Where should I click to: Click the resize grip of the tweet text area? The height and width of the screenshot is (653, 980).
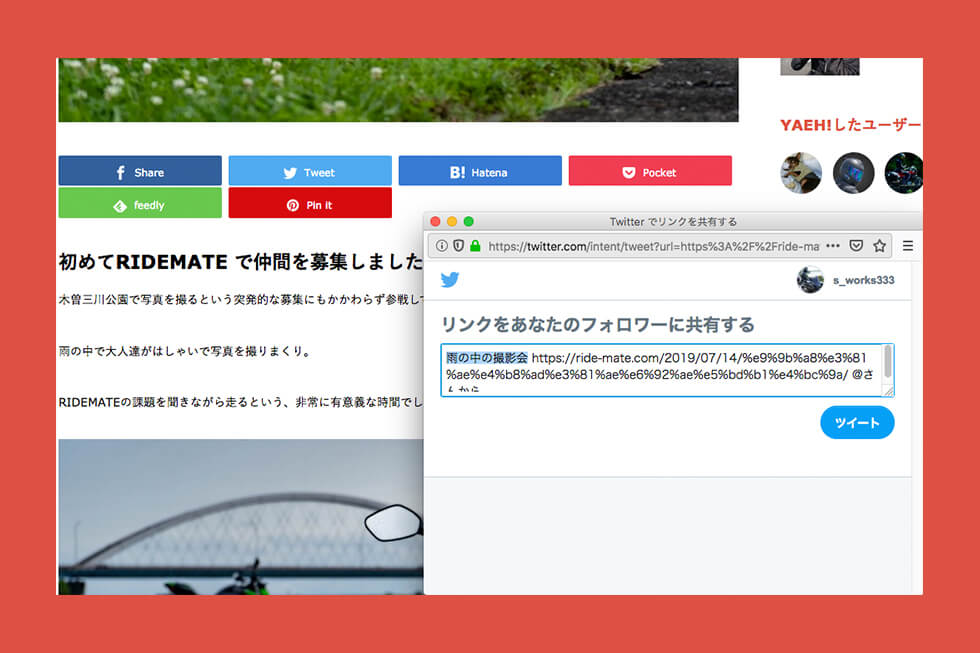coord(888,391)
